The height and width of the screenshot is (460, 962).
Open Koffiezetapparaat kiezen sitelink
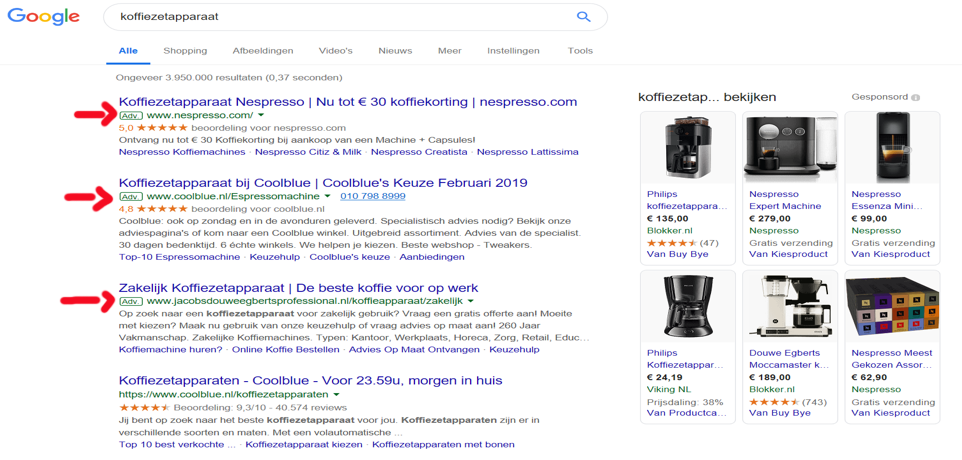[303, 444]
